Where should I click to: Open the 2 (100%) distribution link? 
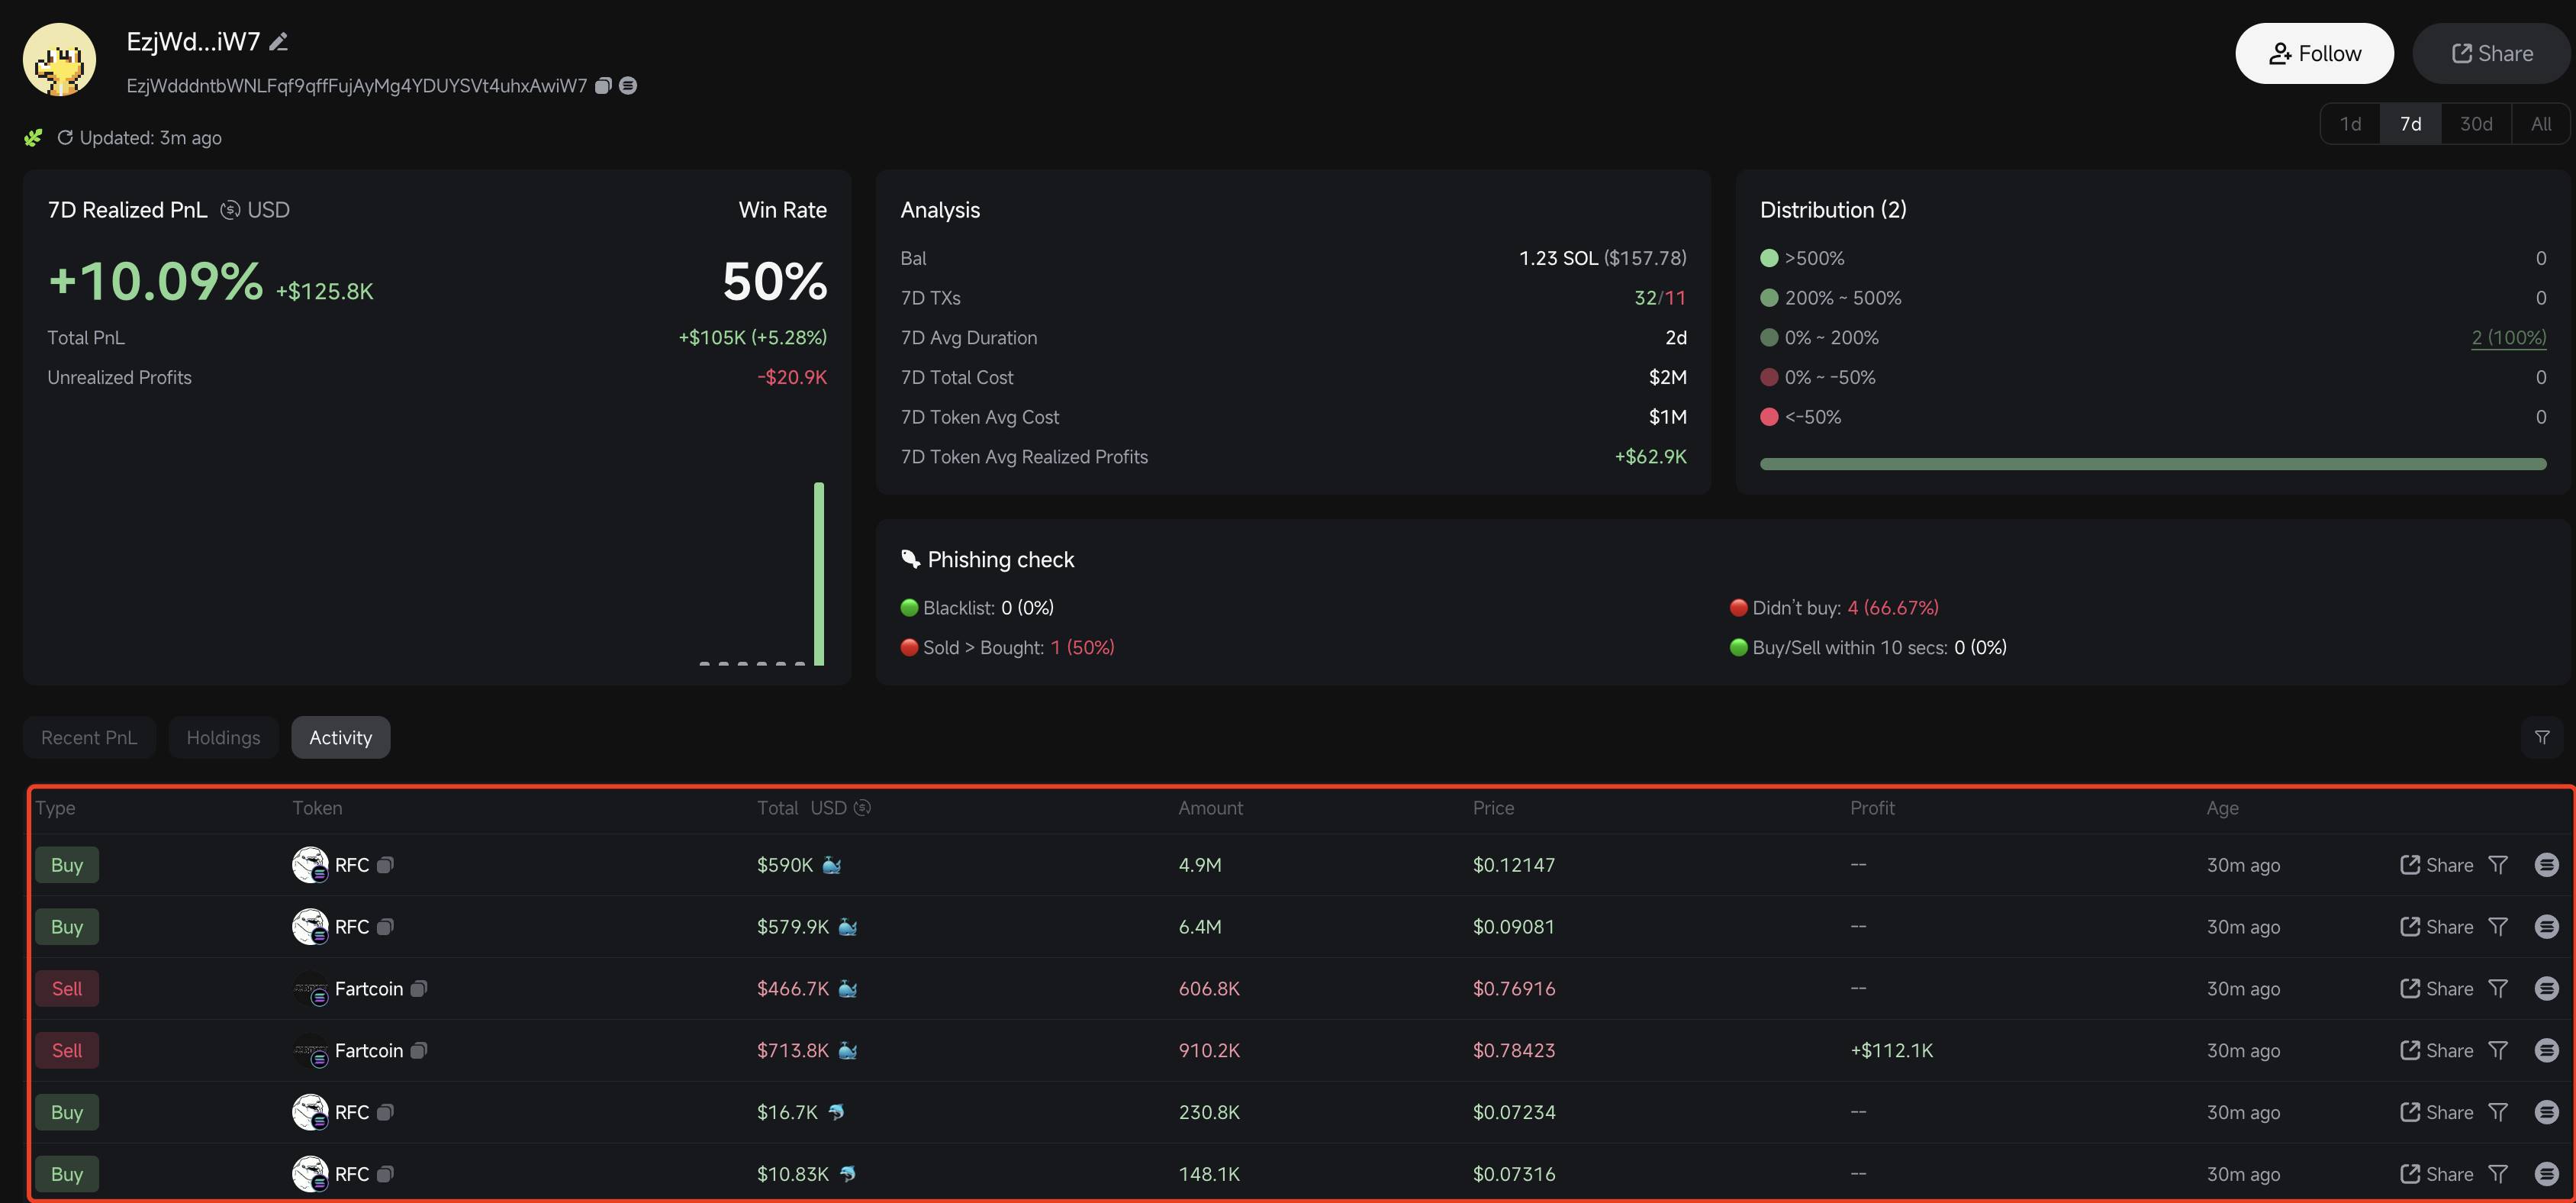click(x=2508, y=338)
